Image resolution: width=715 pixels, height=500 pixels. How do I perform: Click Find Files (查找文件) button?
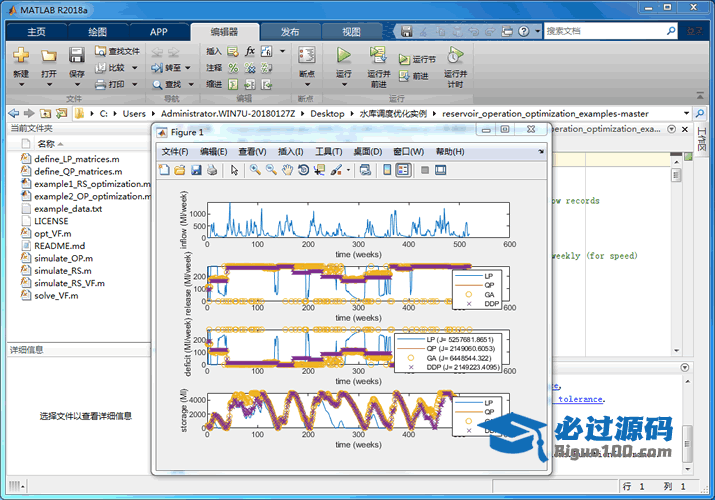pyautogui.click(x=117, y=51)
